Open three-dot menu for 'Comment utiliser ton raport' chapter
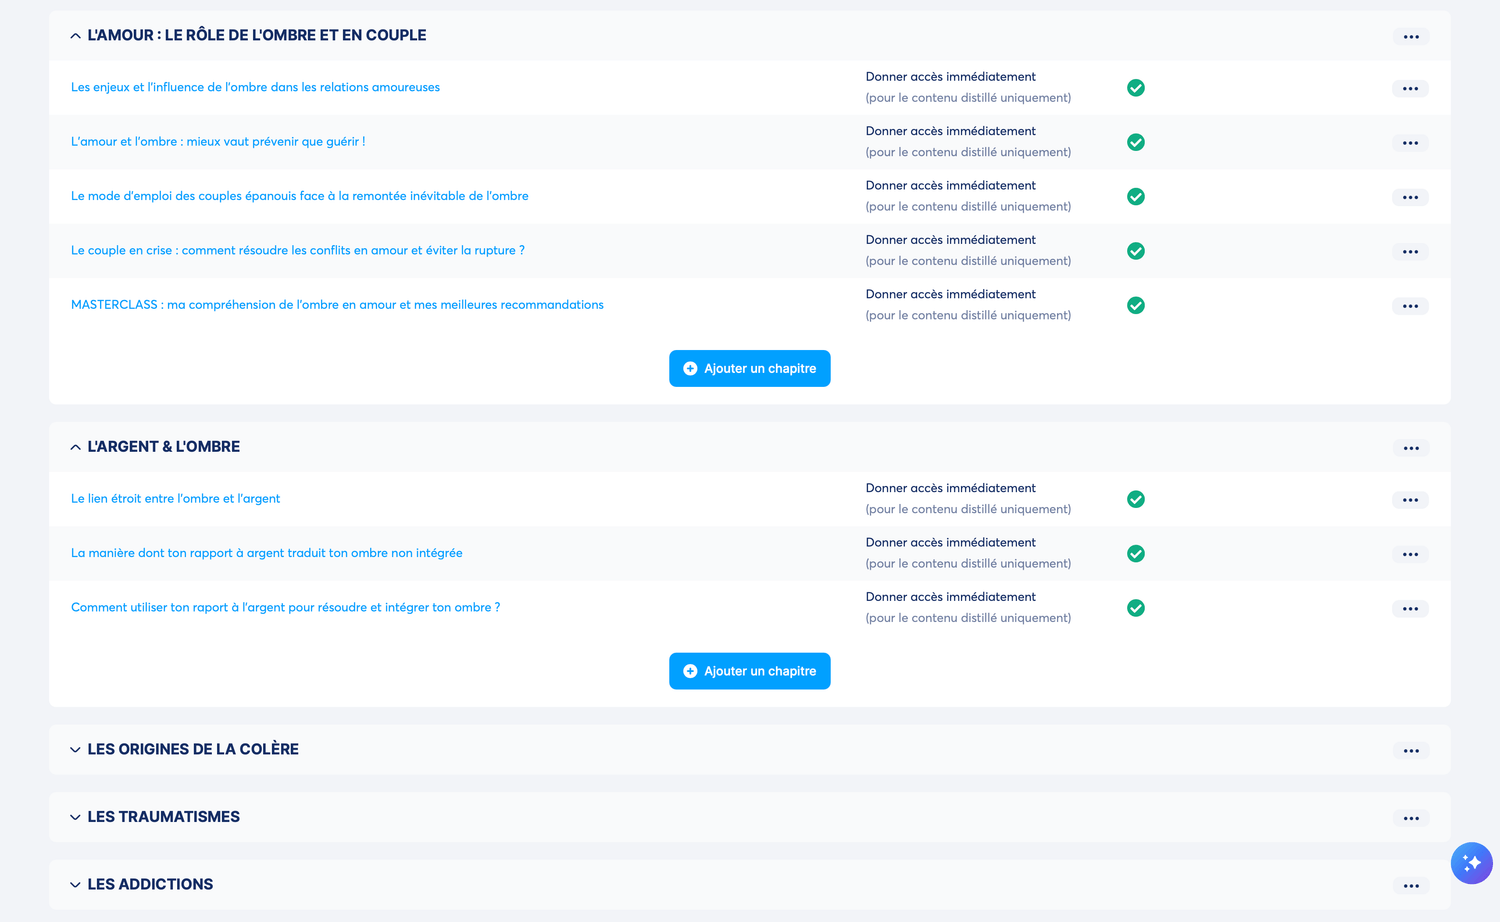 click(1409, 609)
